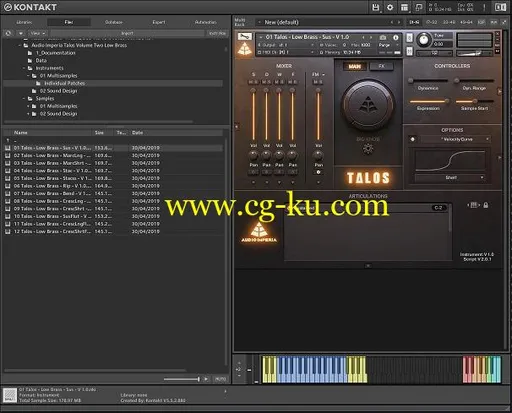Toggle button under the FM Pan knob
Image resolution: width=512 pixels, height=413 pixels.
tap(318, 172)
